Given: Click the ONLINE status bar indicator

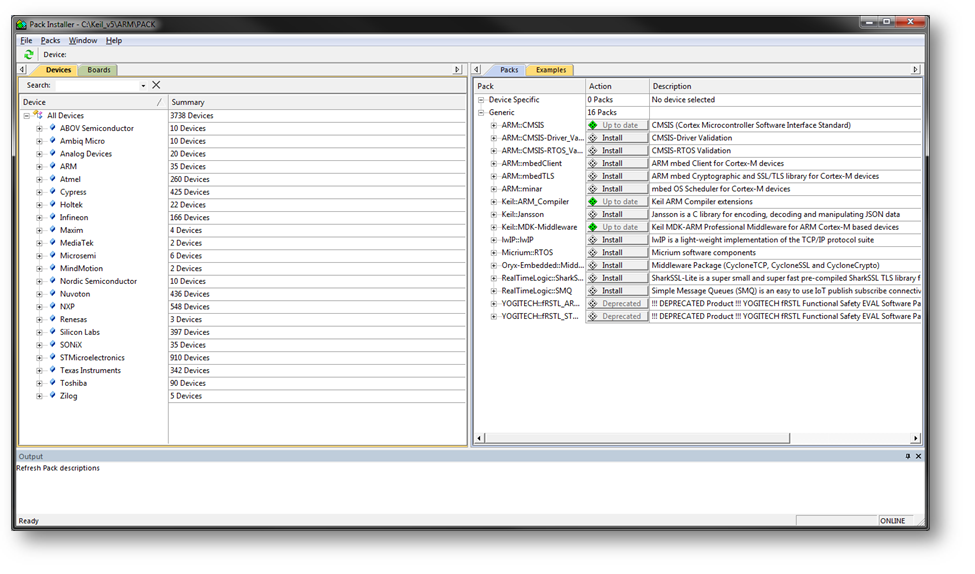Looking at the screenshot, I should [893, 521].
